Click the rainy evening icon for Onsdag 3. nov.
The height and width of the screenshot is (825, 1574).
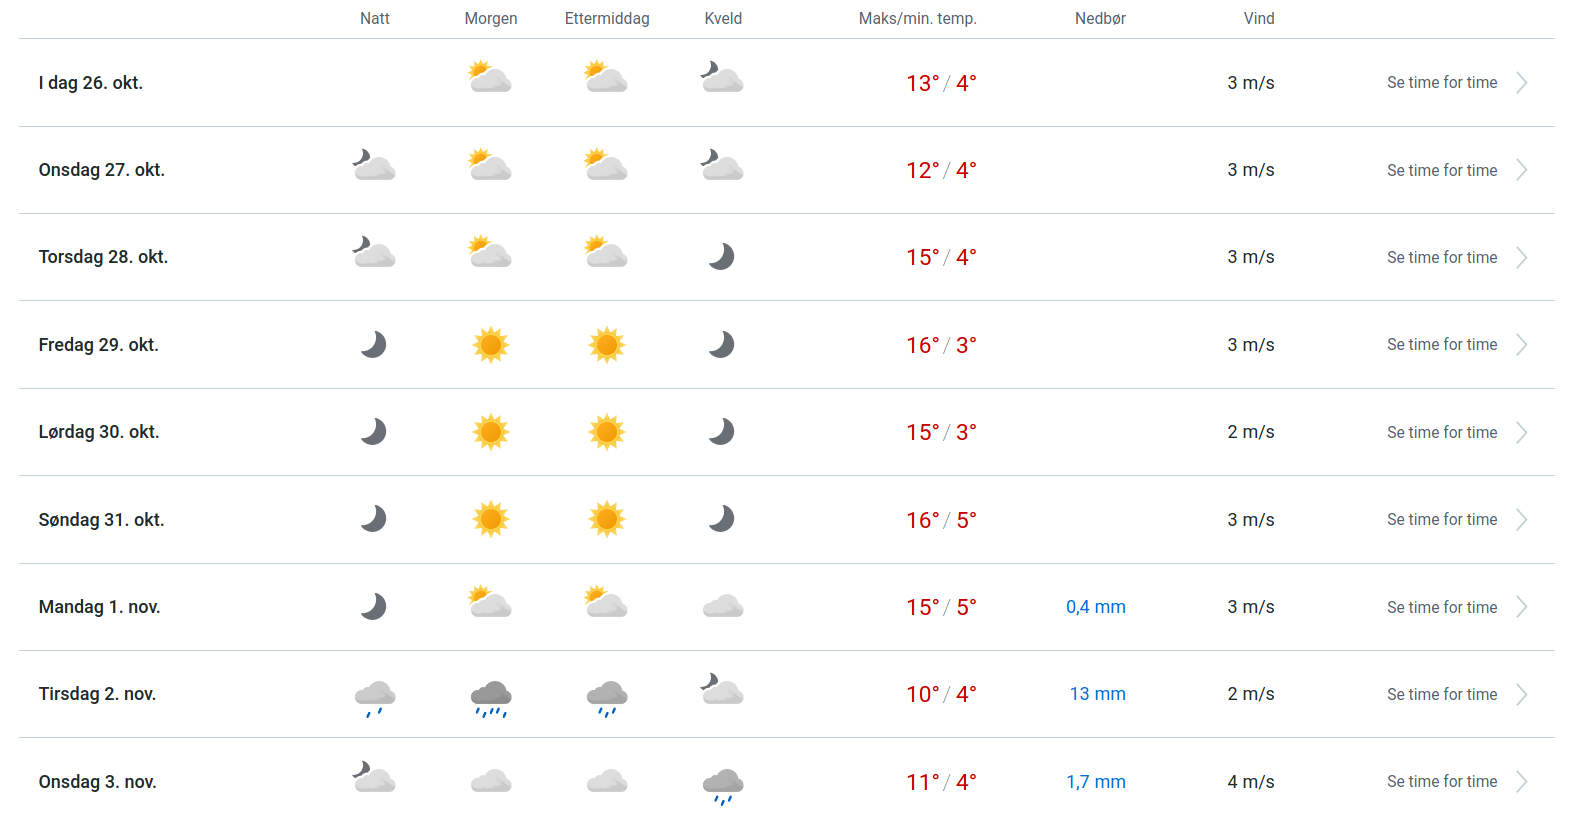click(722, 785)
